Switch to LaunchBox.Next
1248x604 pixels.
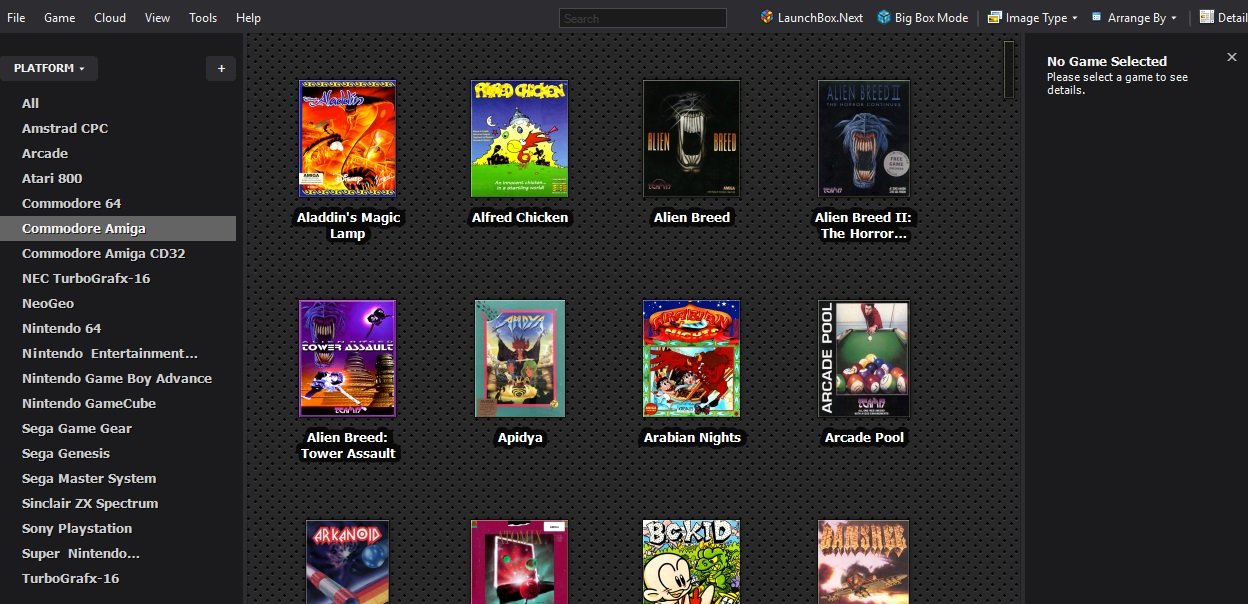pos(812,18)
